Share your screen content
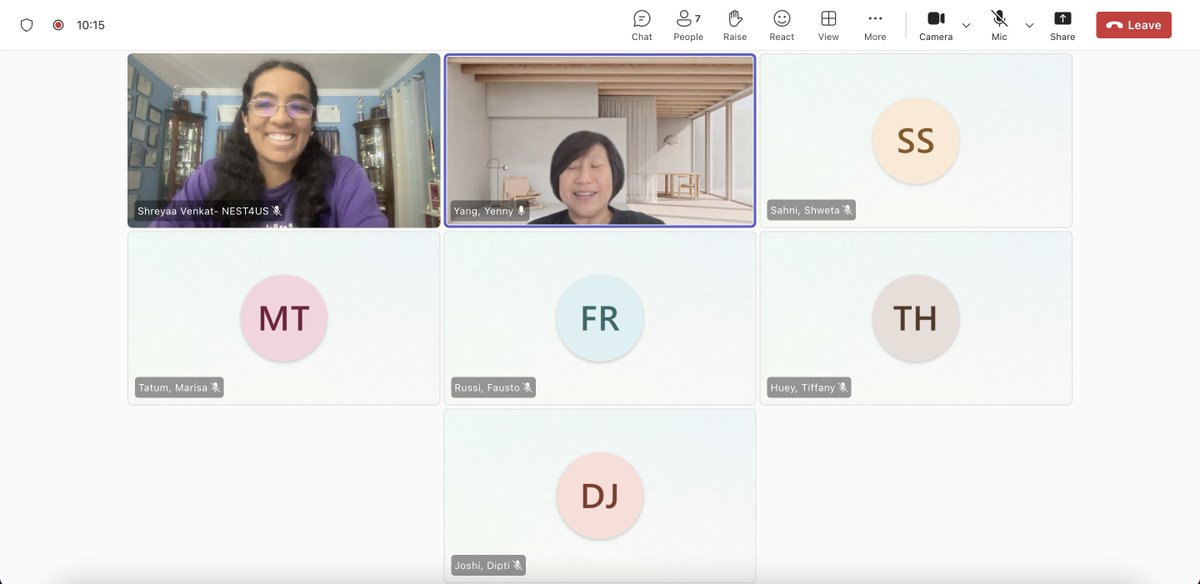The width and height of the screenshot is (1200, 584). (1062, 25)
